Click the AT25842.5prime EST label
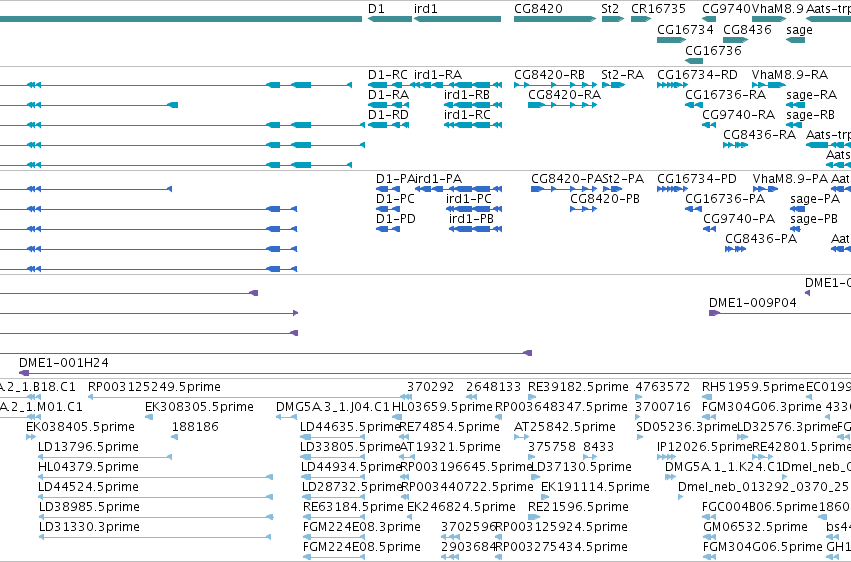 pos(564,427)
